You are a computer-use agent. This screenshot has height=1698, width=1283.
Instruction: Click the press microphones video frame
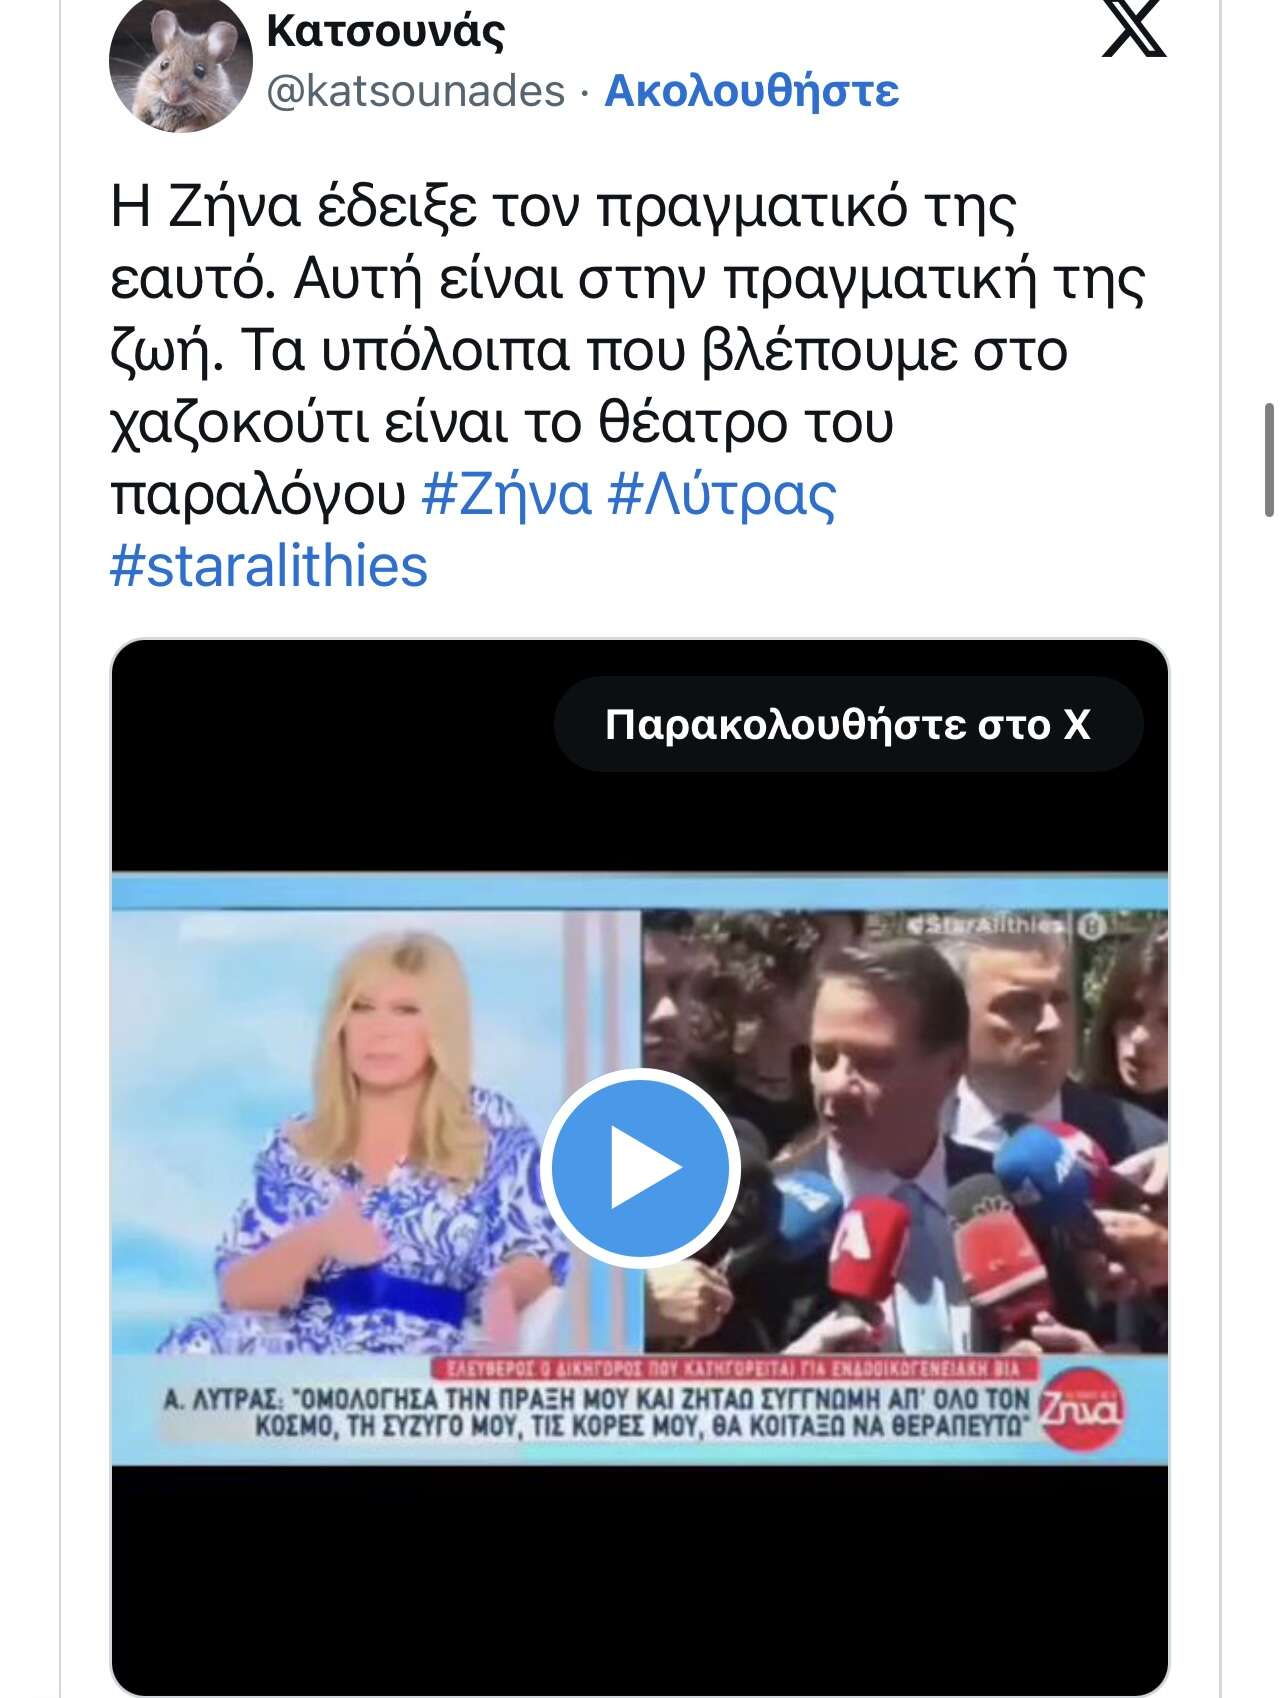pos(905,1130)
